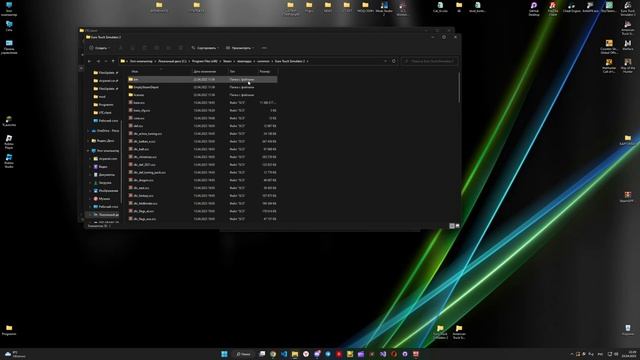Click the Copy icon in Explorer toolbar
This screenshot has height=360, width=640.
click(x=132, y=48)
